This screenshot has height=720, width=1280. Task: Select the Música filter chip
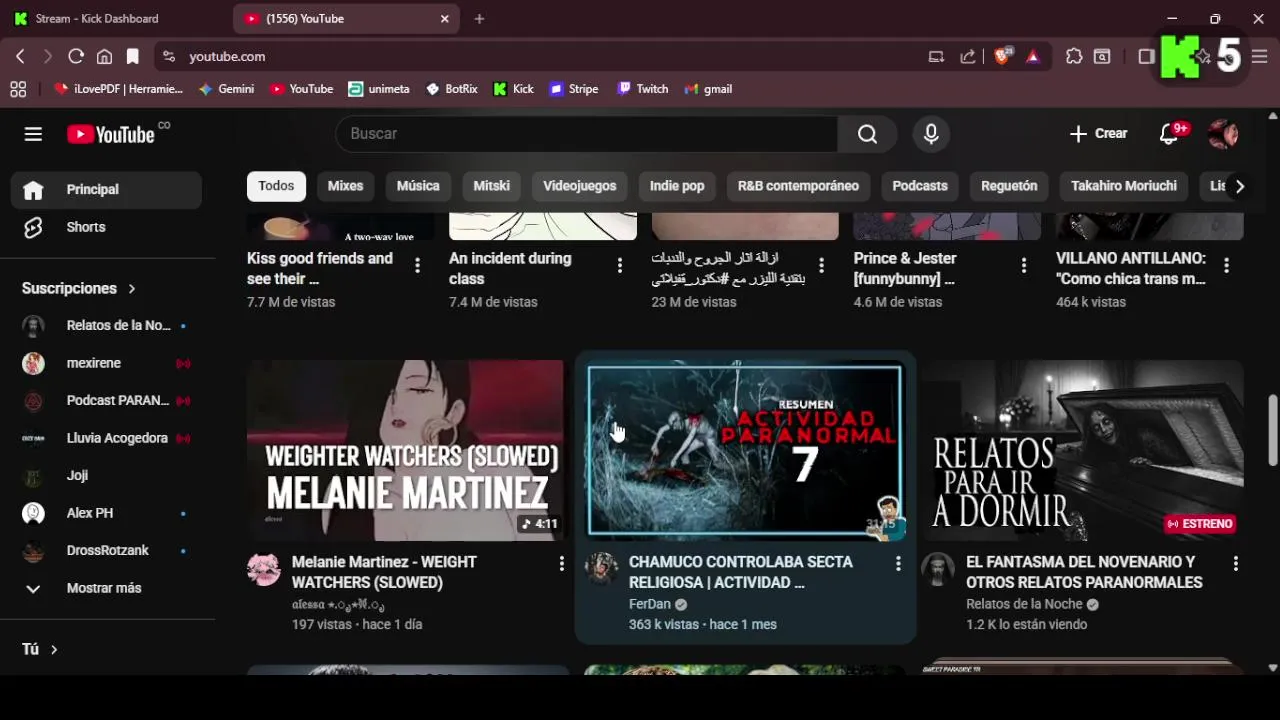pyautogui.click(x=418, y=186)
